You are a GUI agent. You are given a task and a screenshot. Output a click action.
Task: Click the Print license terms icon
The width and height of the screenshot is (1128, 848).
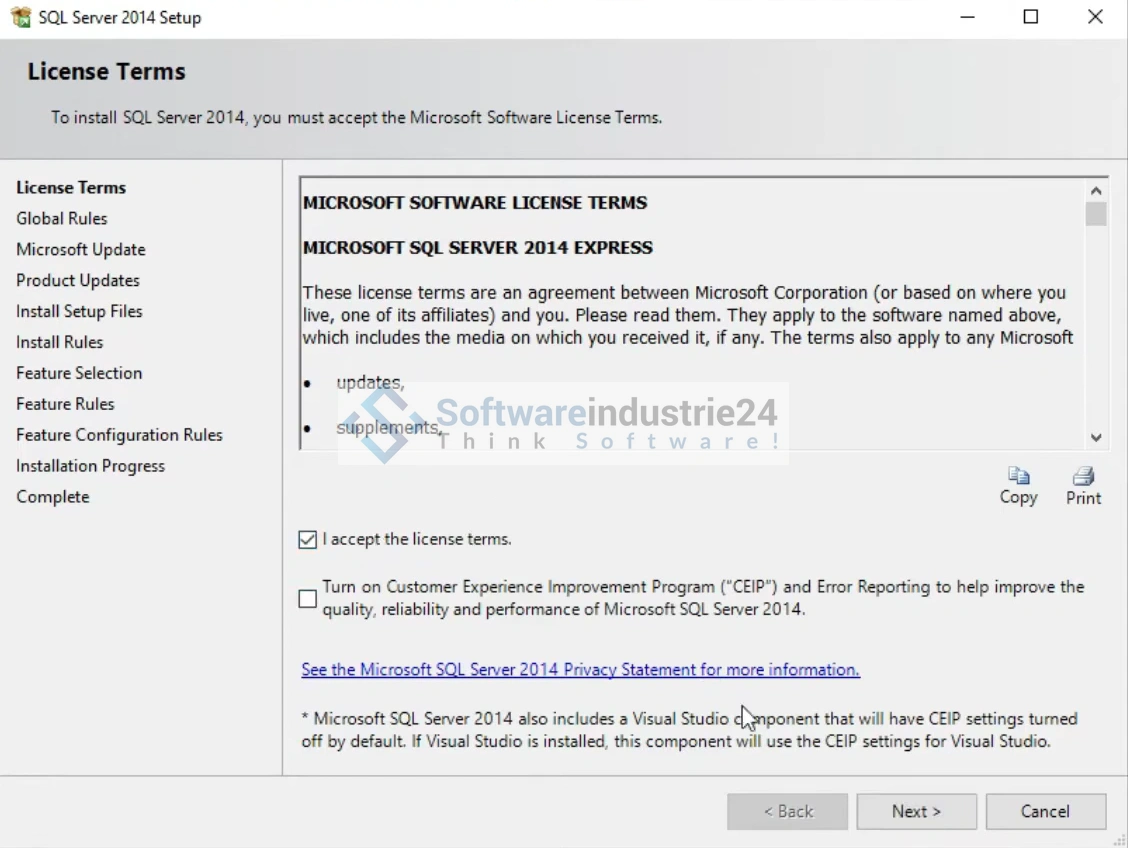click(1083, 476)
